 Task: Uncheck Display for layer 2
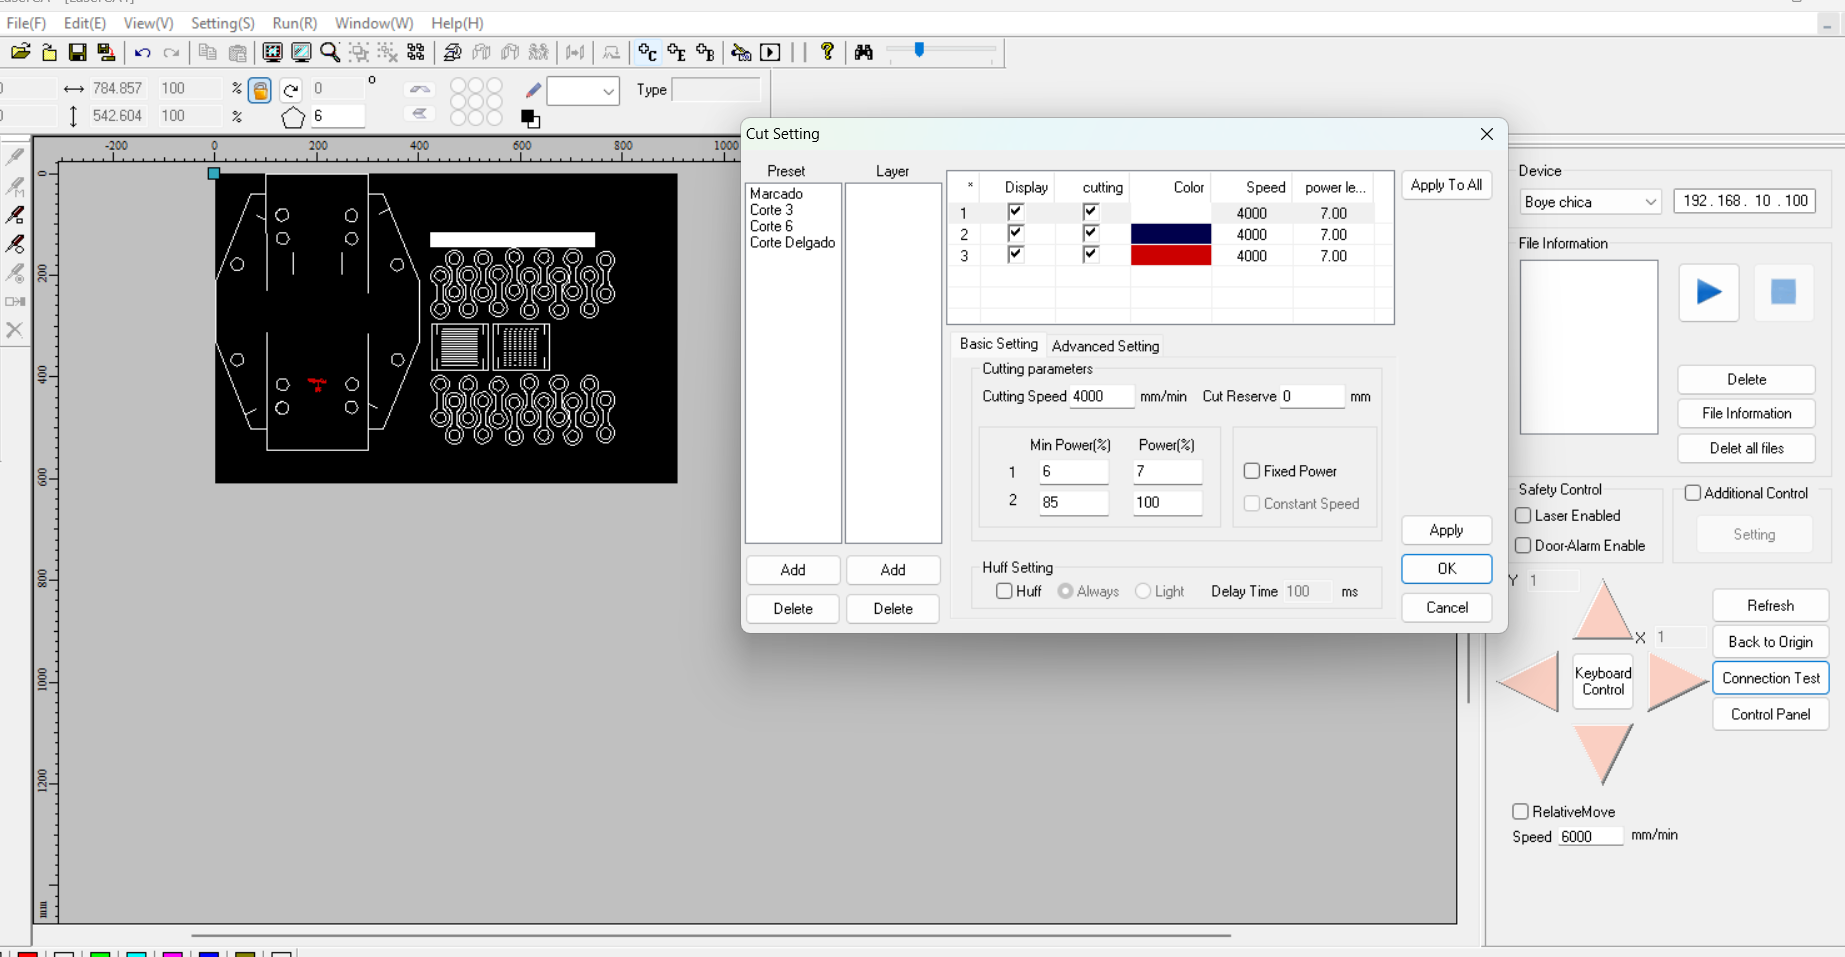(x=1015, y=233)
